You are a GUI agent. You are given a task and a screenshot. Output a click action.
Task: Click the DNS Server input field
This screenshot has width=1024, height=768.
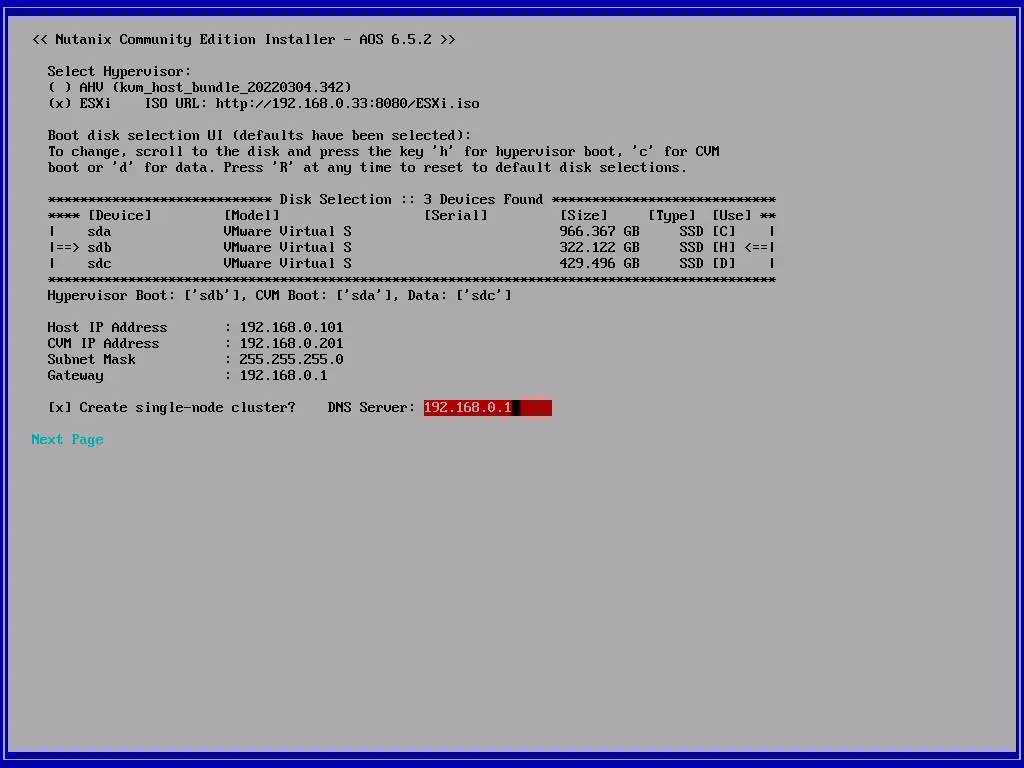[x=487, y=407]
